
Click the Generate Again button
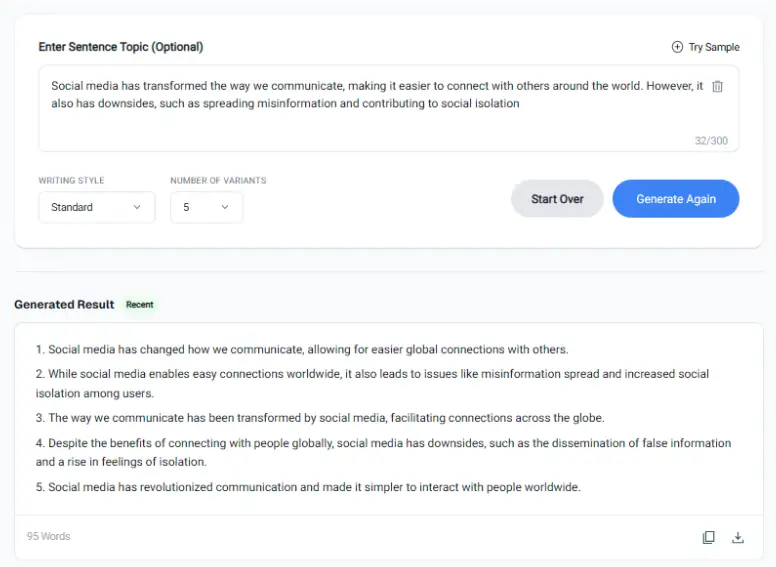click(x=676, y=199)
